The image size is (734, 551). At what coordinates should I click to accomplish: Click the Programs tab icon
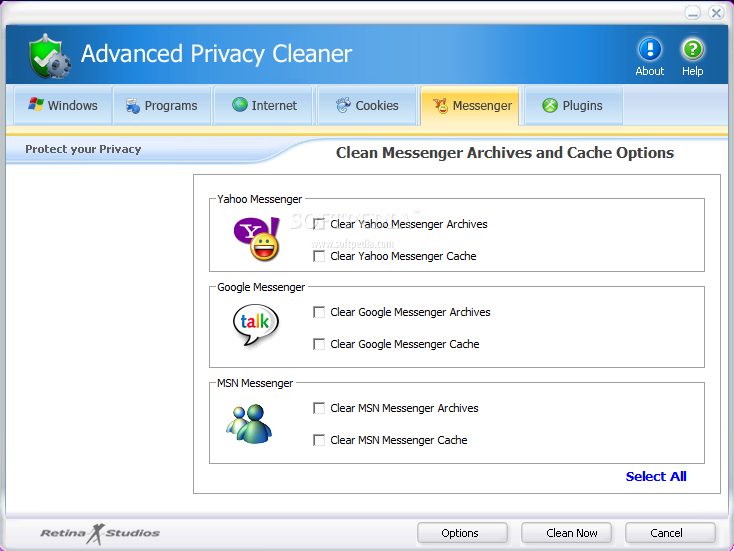click(132, 106)
